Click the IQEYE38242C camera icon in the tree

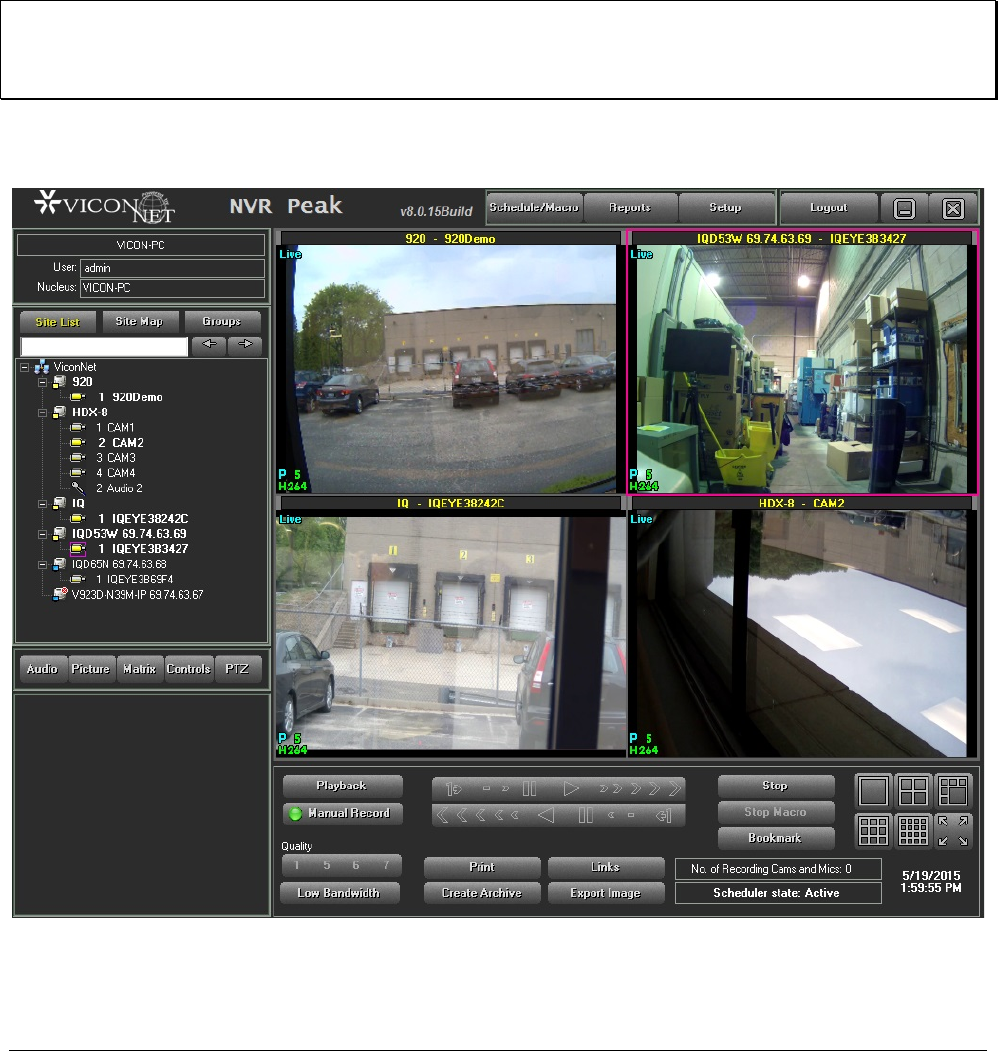coord(78,518)
